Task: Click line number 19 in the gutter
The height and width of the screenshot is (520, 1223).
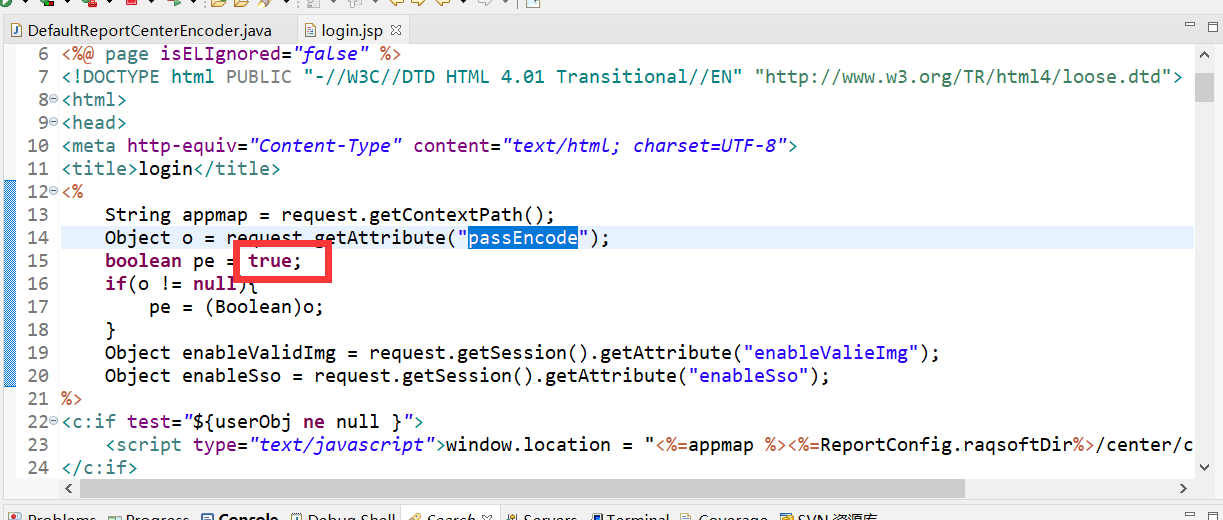Action: coord(37,353)
